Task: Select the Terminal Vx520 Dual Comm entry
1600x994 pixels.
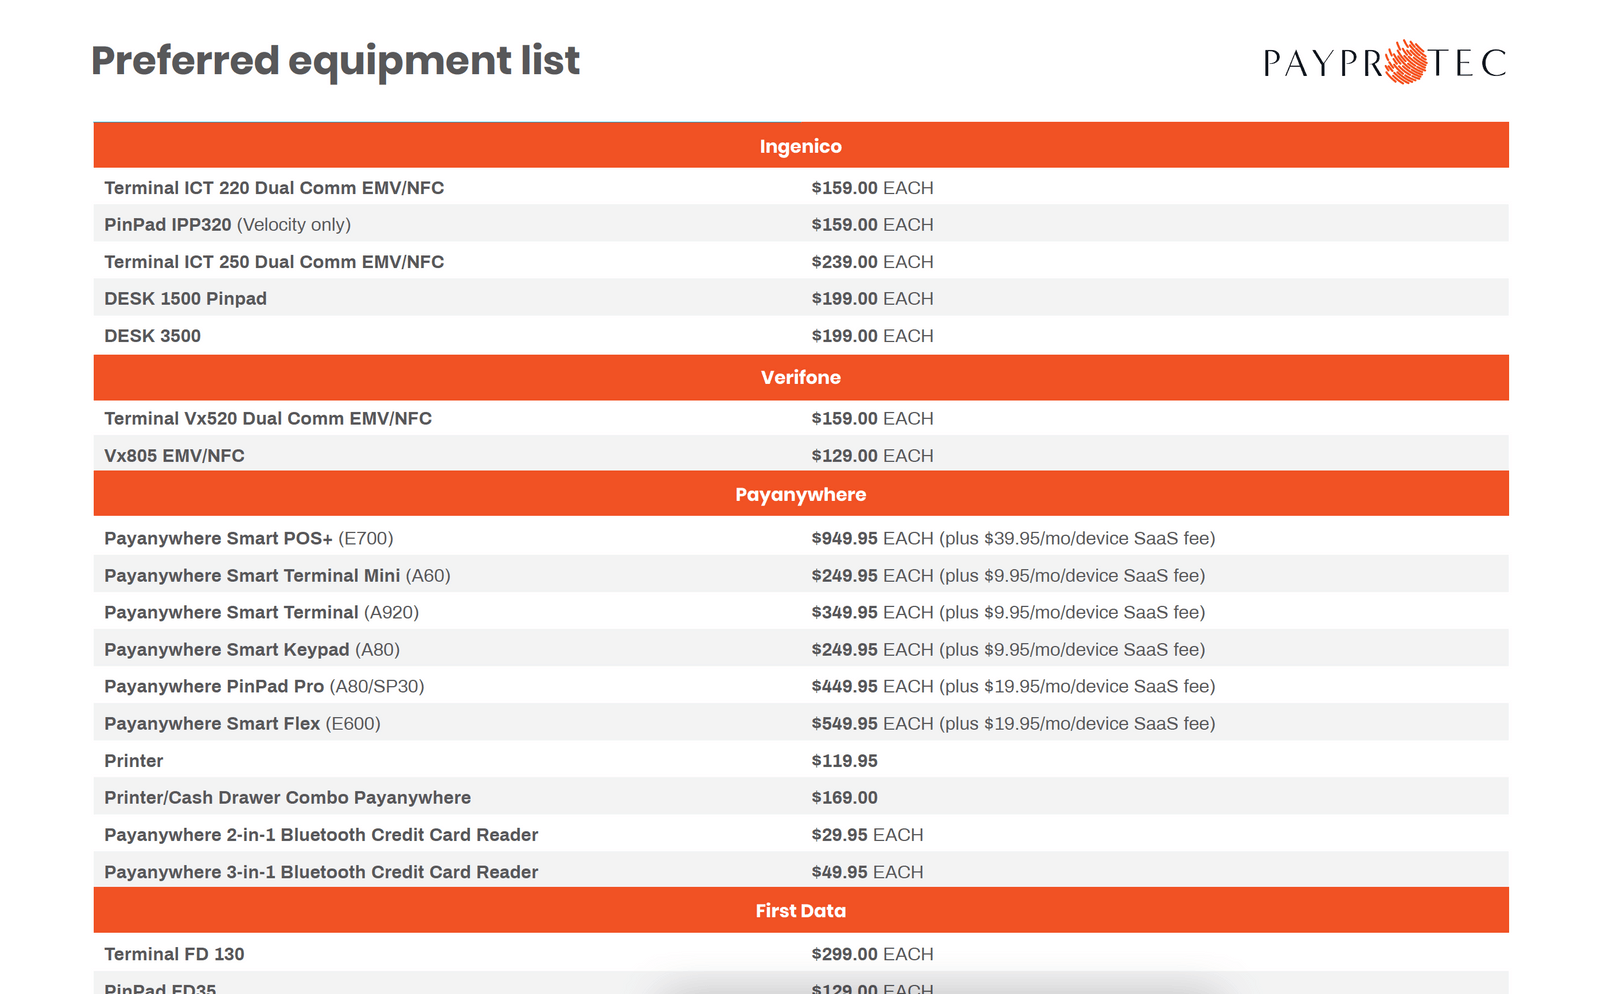Action: click(268, 418)
